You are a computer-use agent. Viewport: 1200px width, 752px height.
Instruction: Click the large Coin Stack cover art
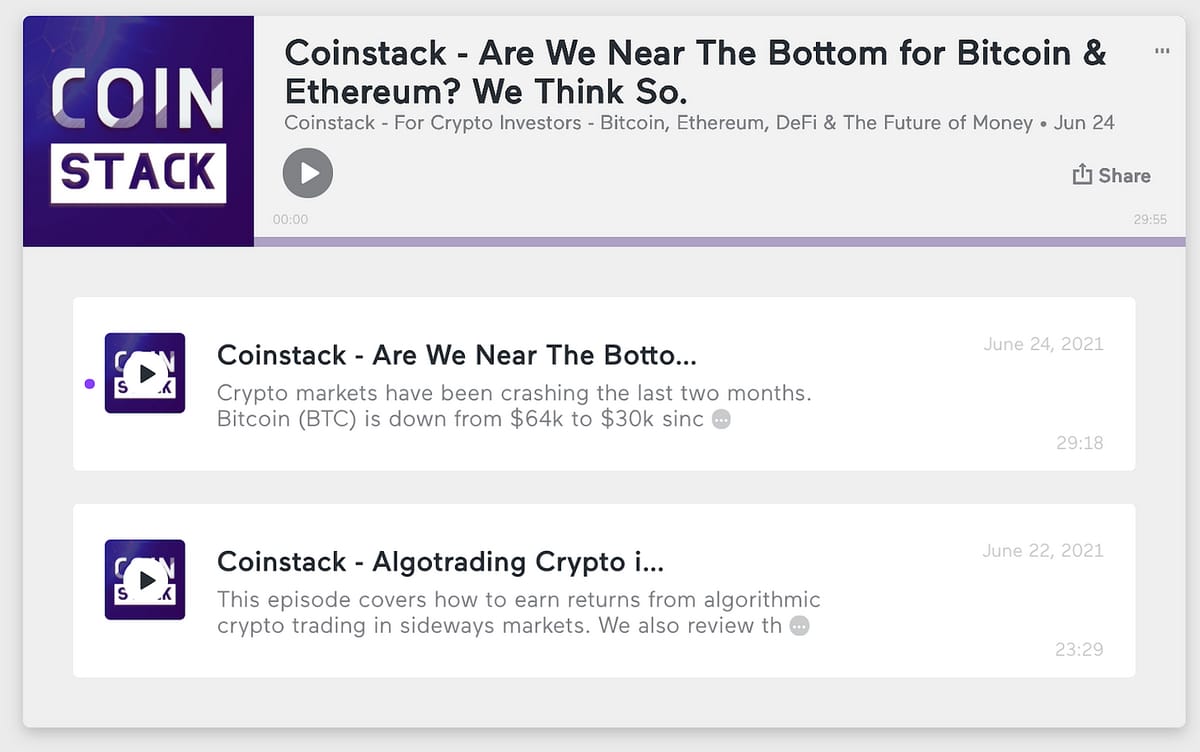(x=139, y=131)
